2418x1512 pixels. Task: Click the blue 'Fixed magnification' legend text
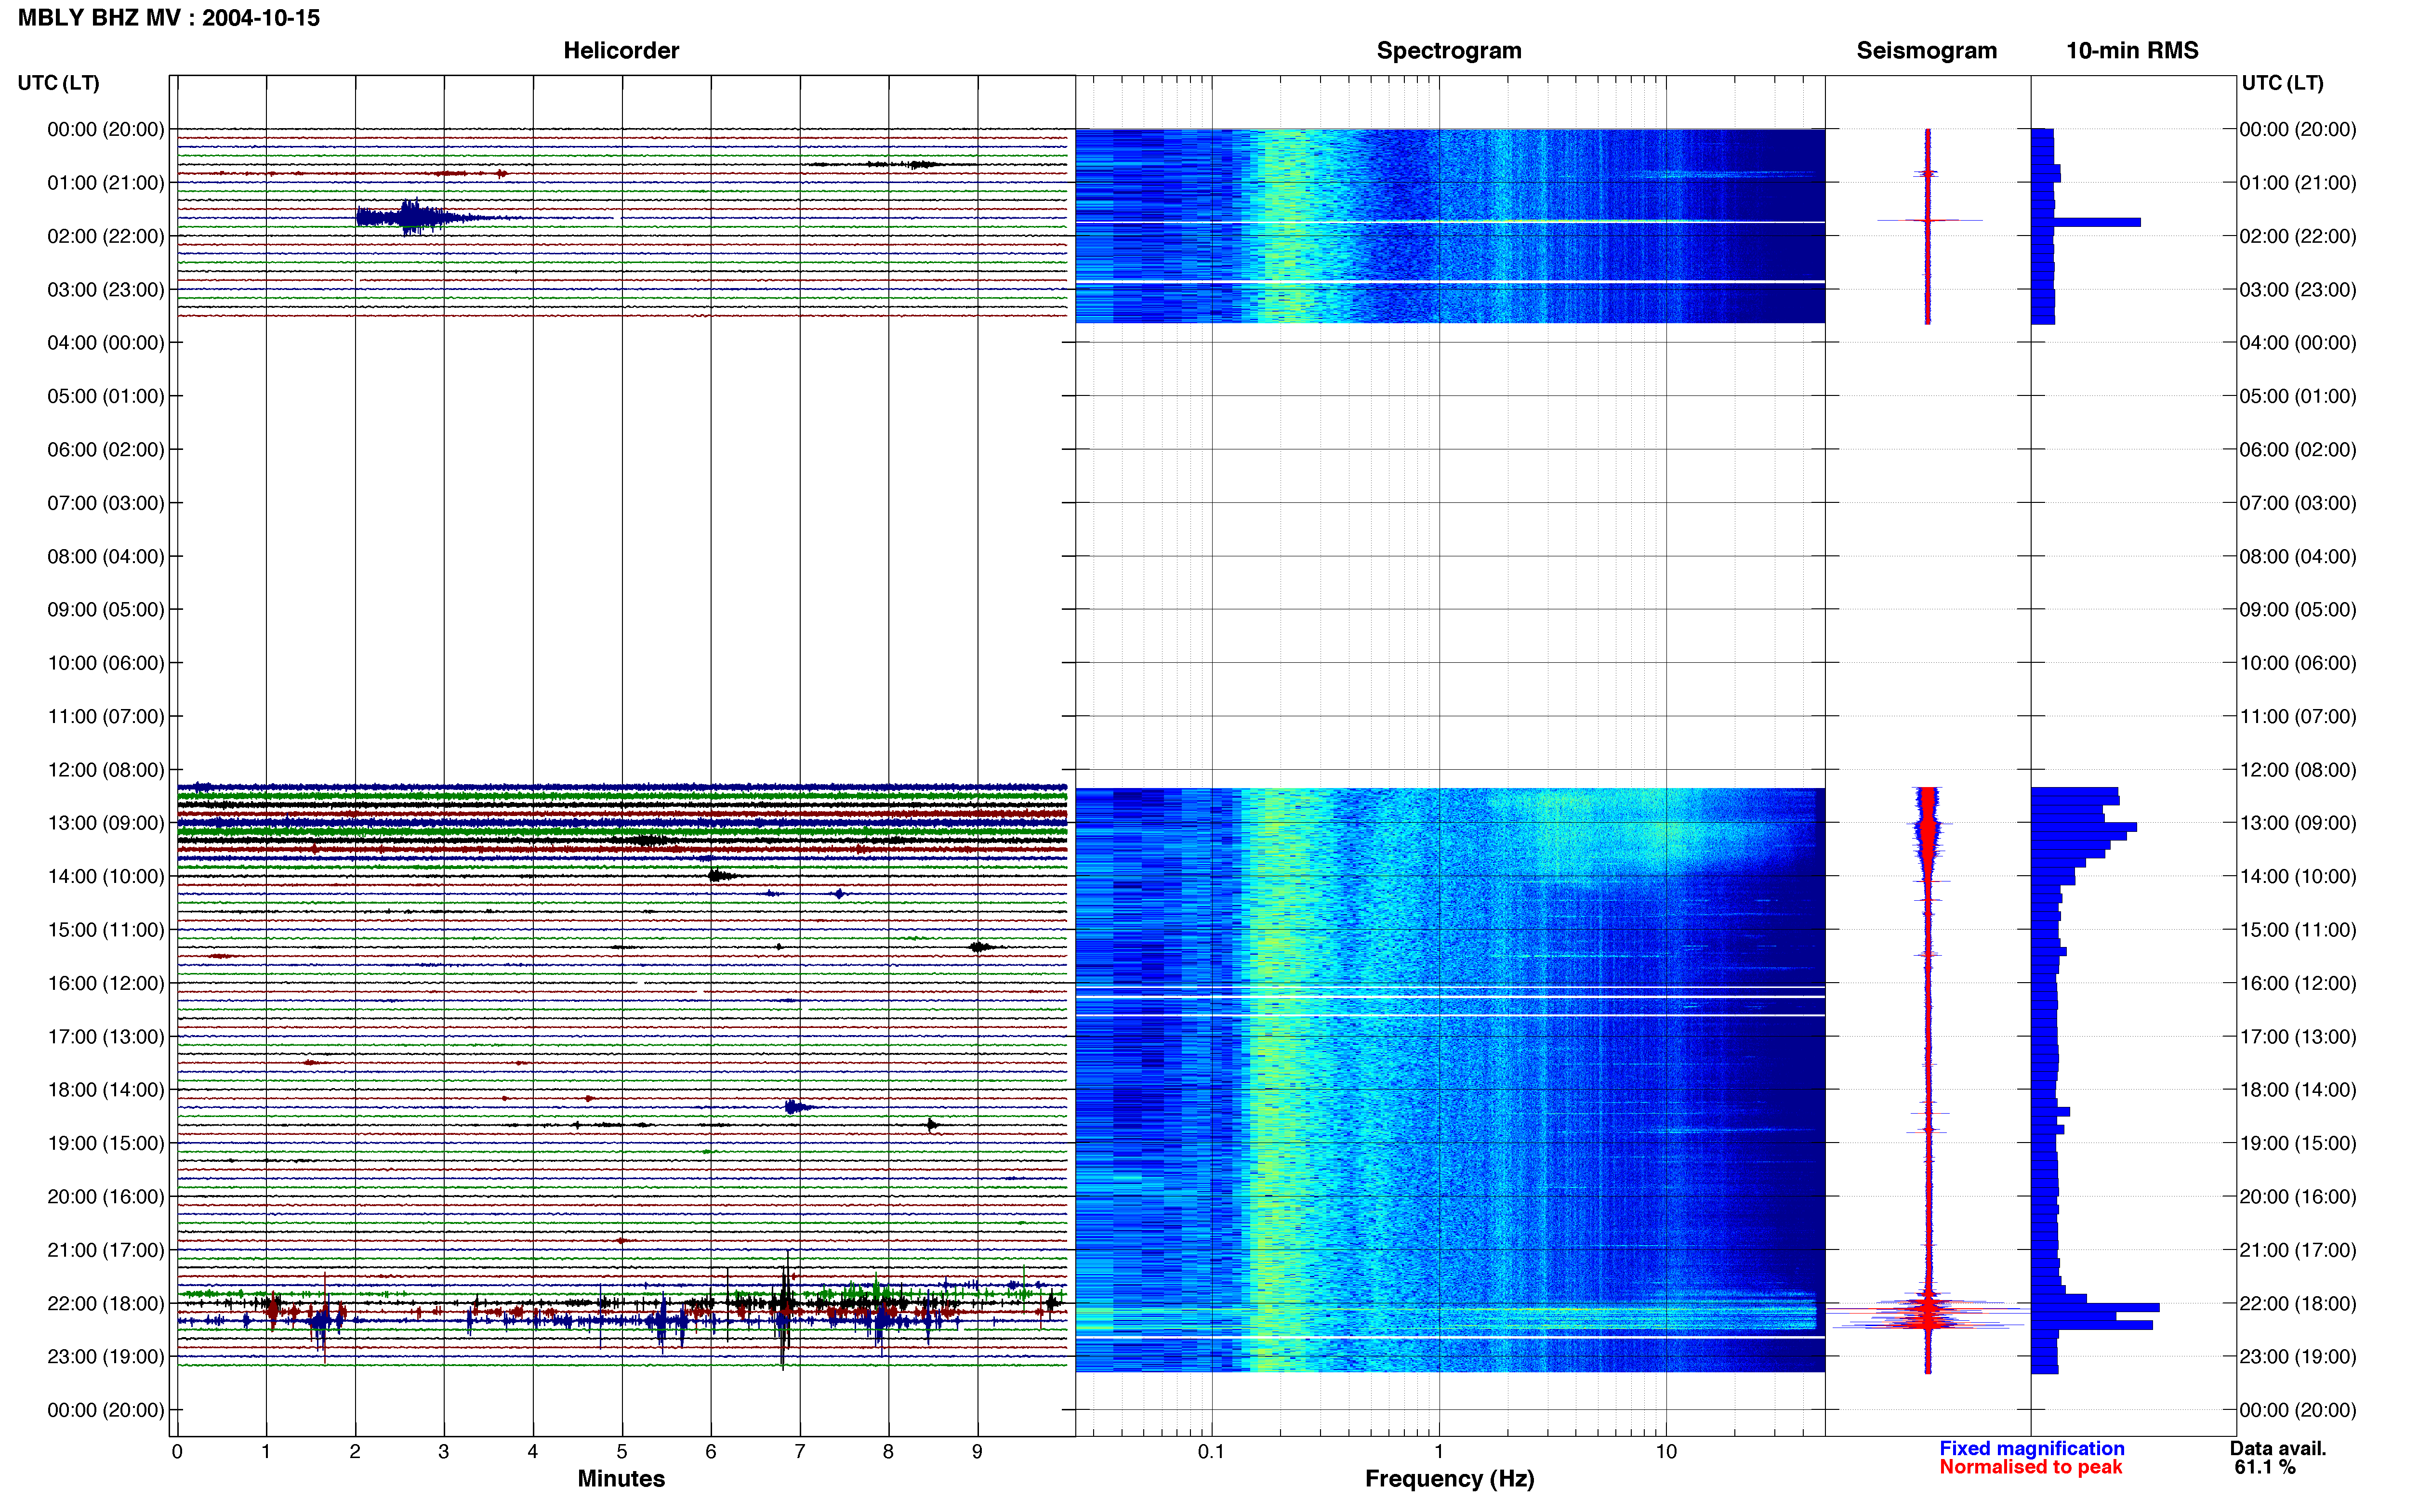pyautogui.click(x=2031, y=1448)
